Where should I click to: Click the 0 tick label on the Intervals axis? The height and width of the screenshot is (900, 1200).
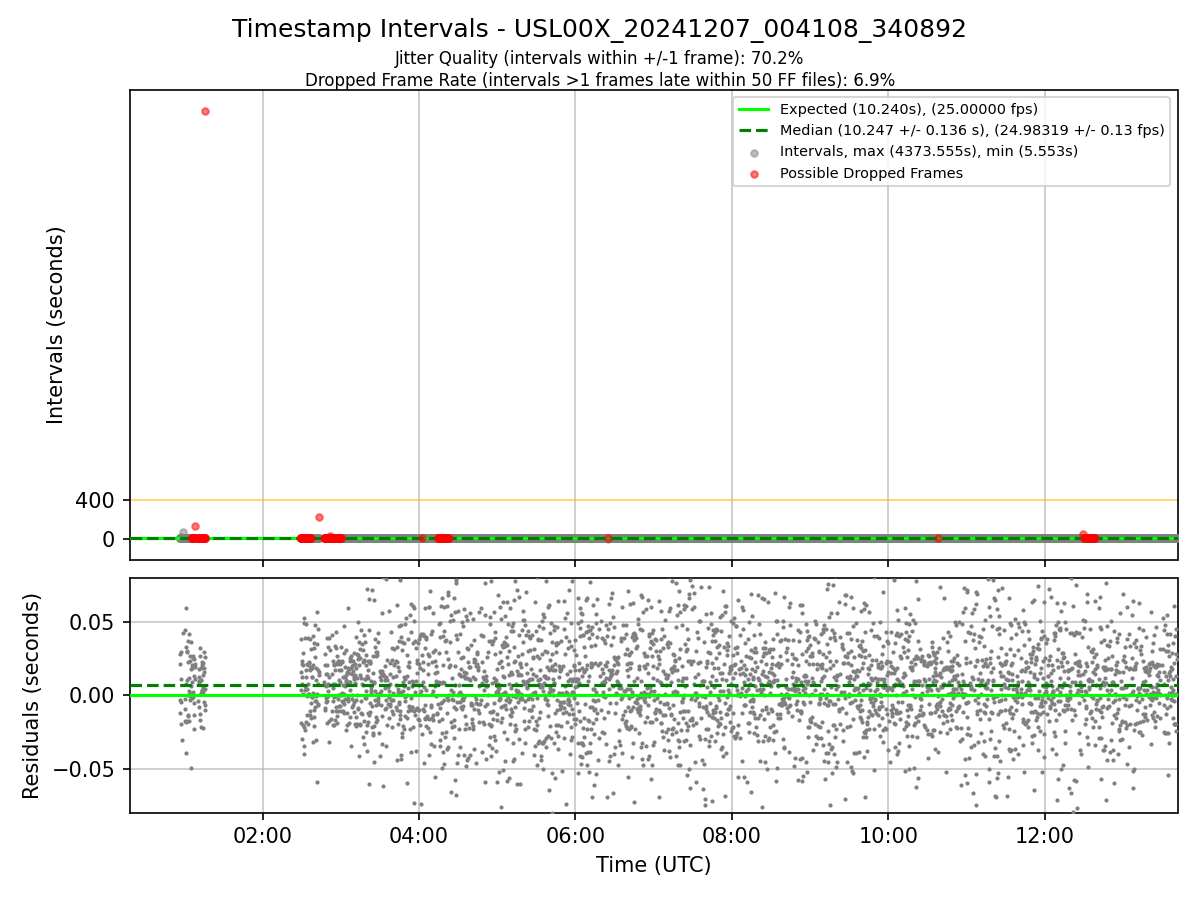109,539
